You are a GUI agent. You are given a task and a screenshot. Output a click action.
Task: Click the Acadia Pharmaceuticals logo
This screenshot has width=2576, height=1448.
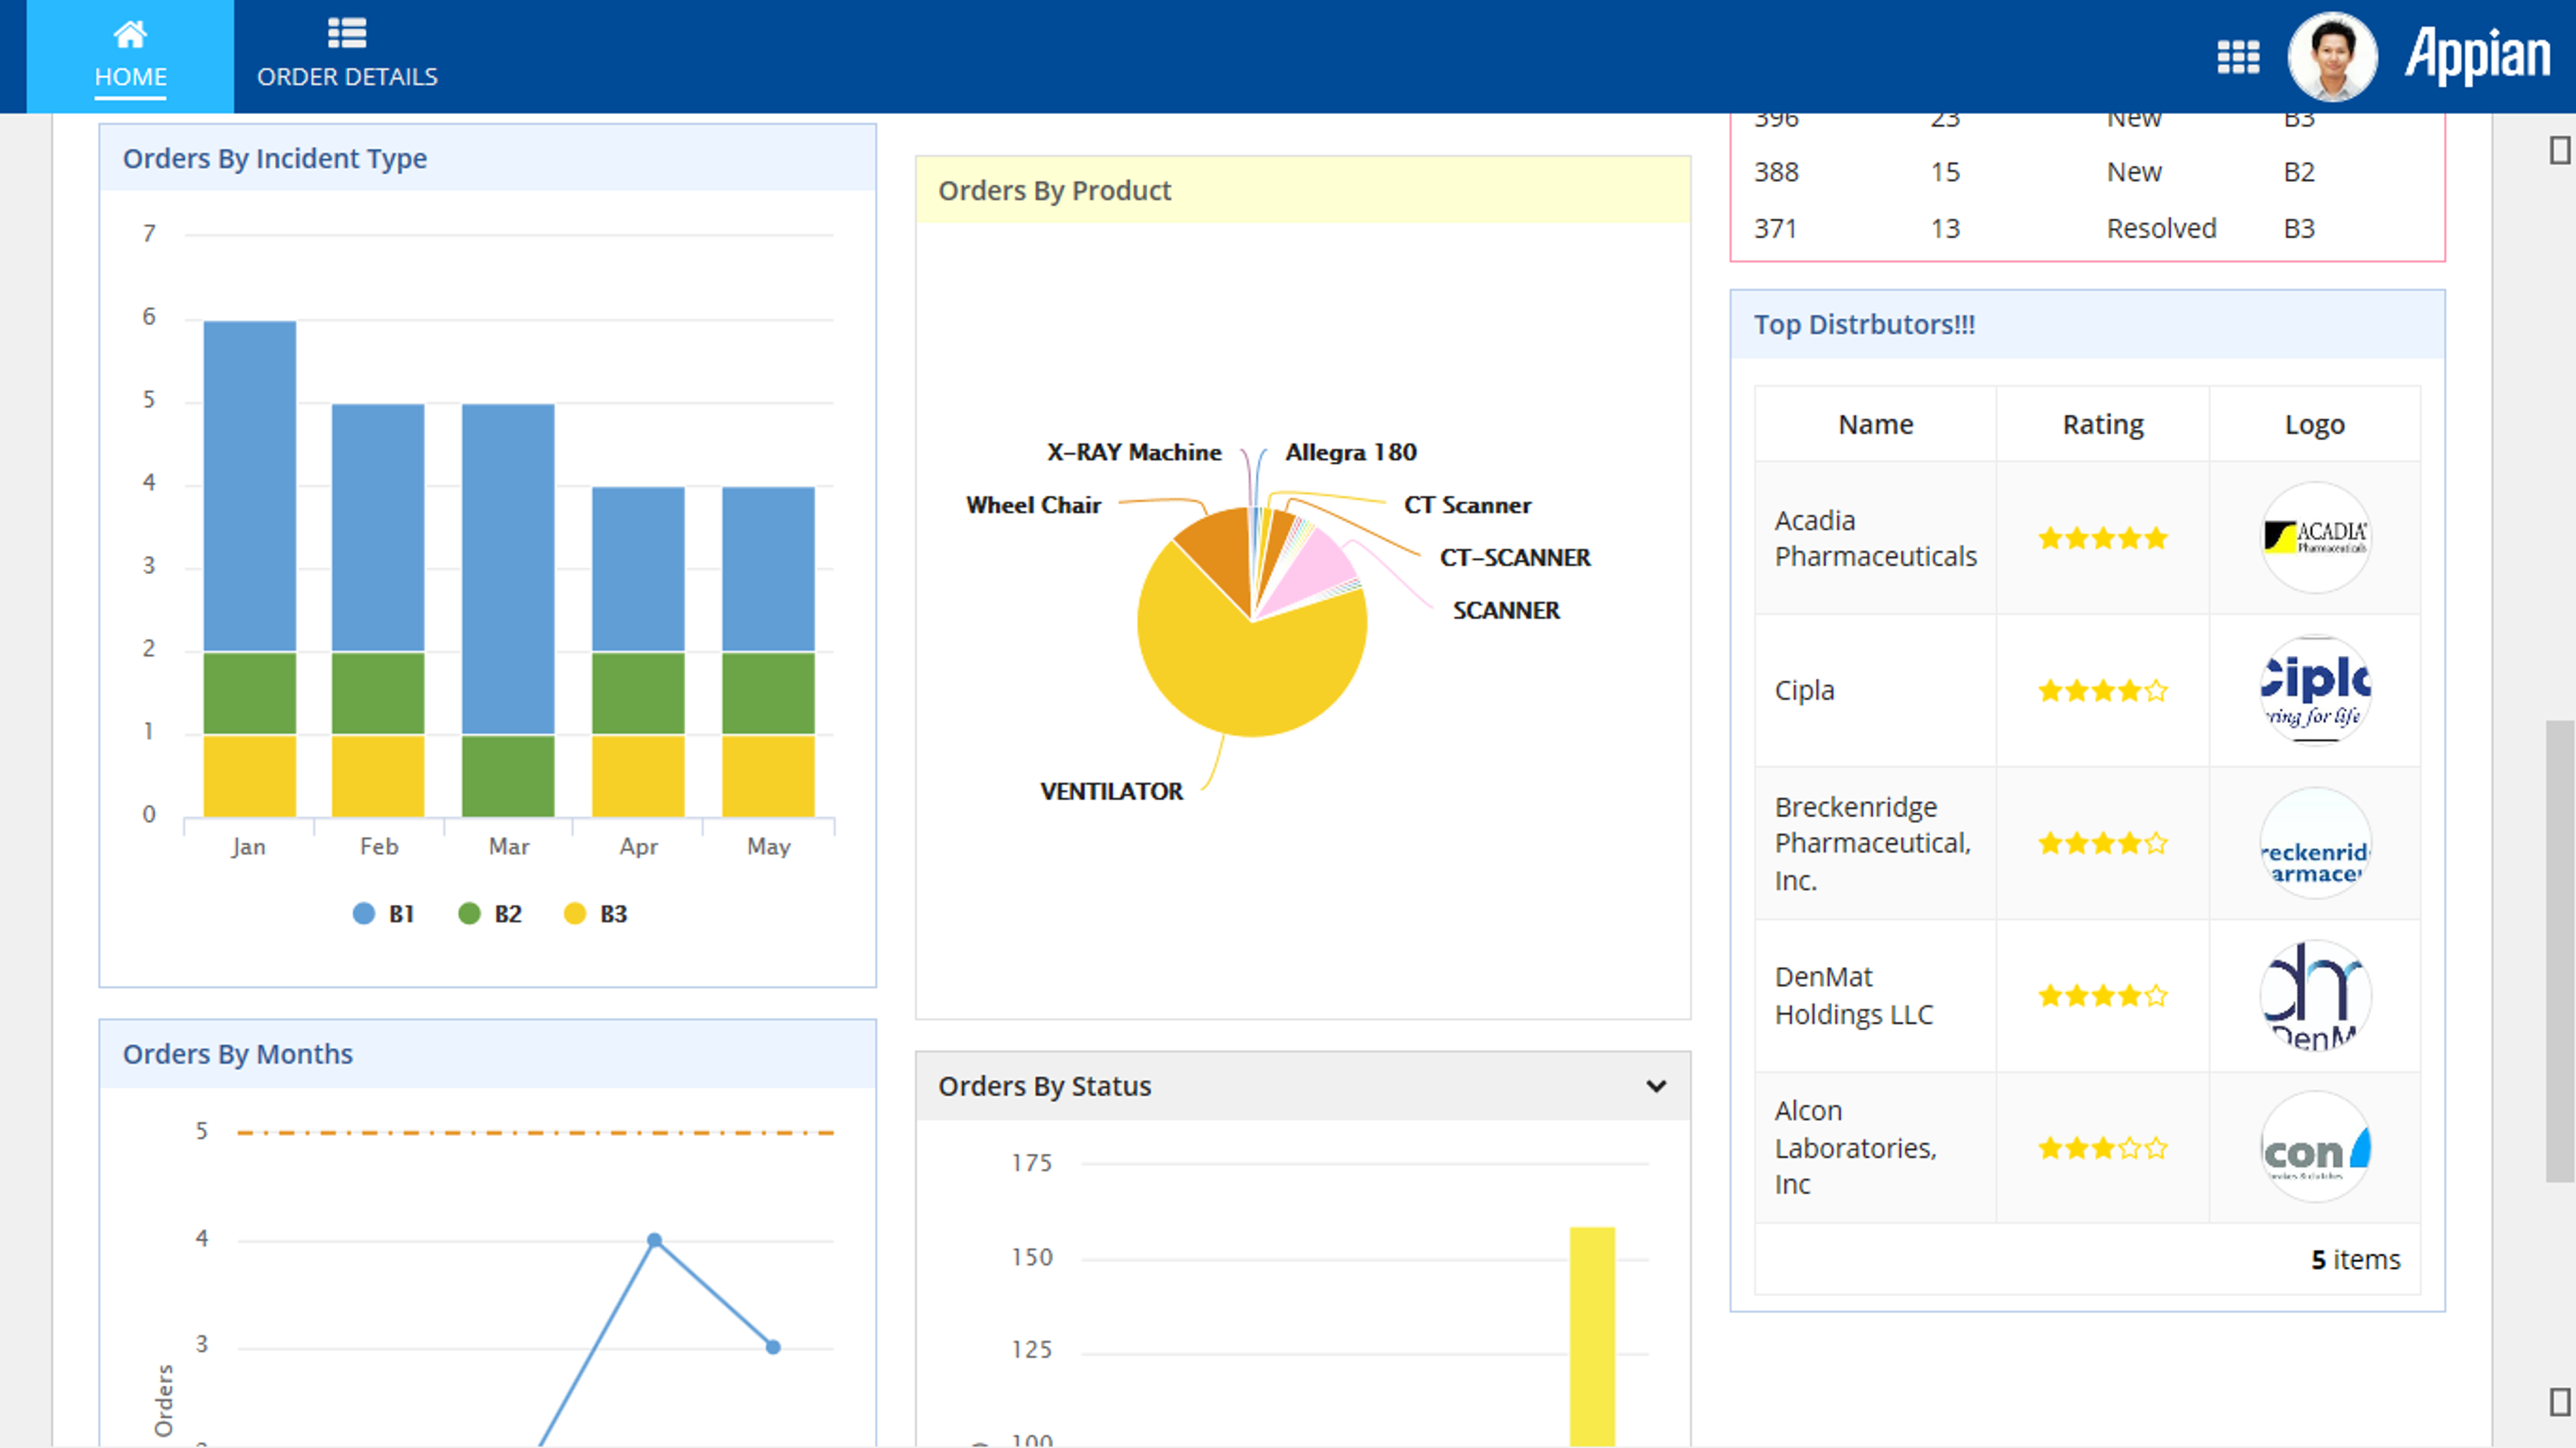point(2315,538)
